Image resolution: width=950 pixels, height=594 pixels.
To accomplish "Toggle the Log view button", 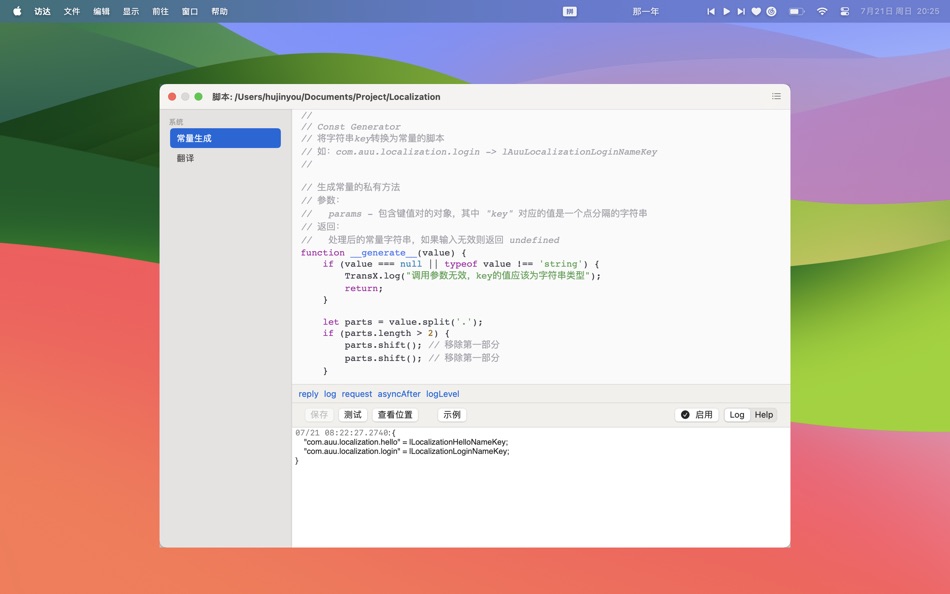I will pyautogui.click(x=737, y=414).
